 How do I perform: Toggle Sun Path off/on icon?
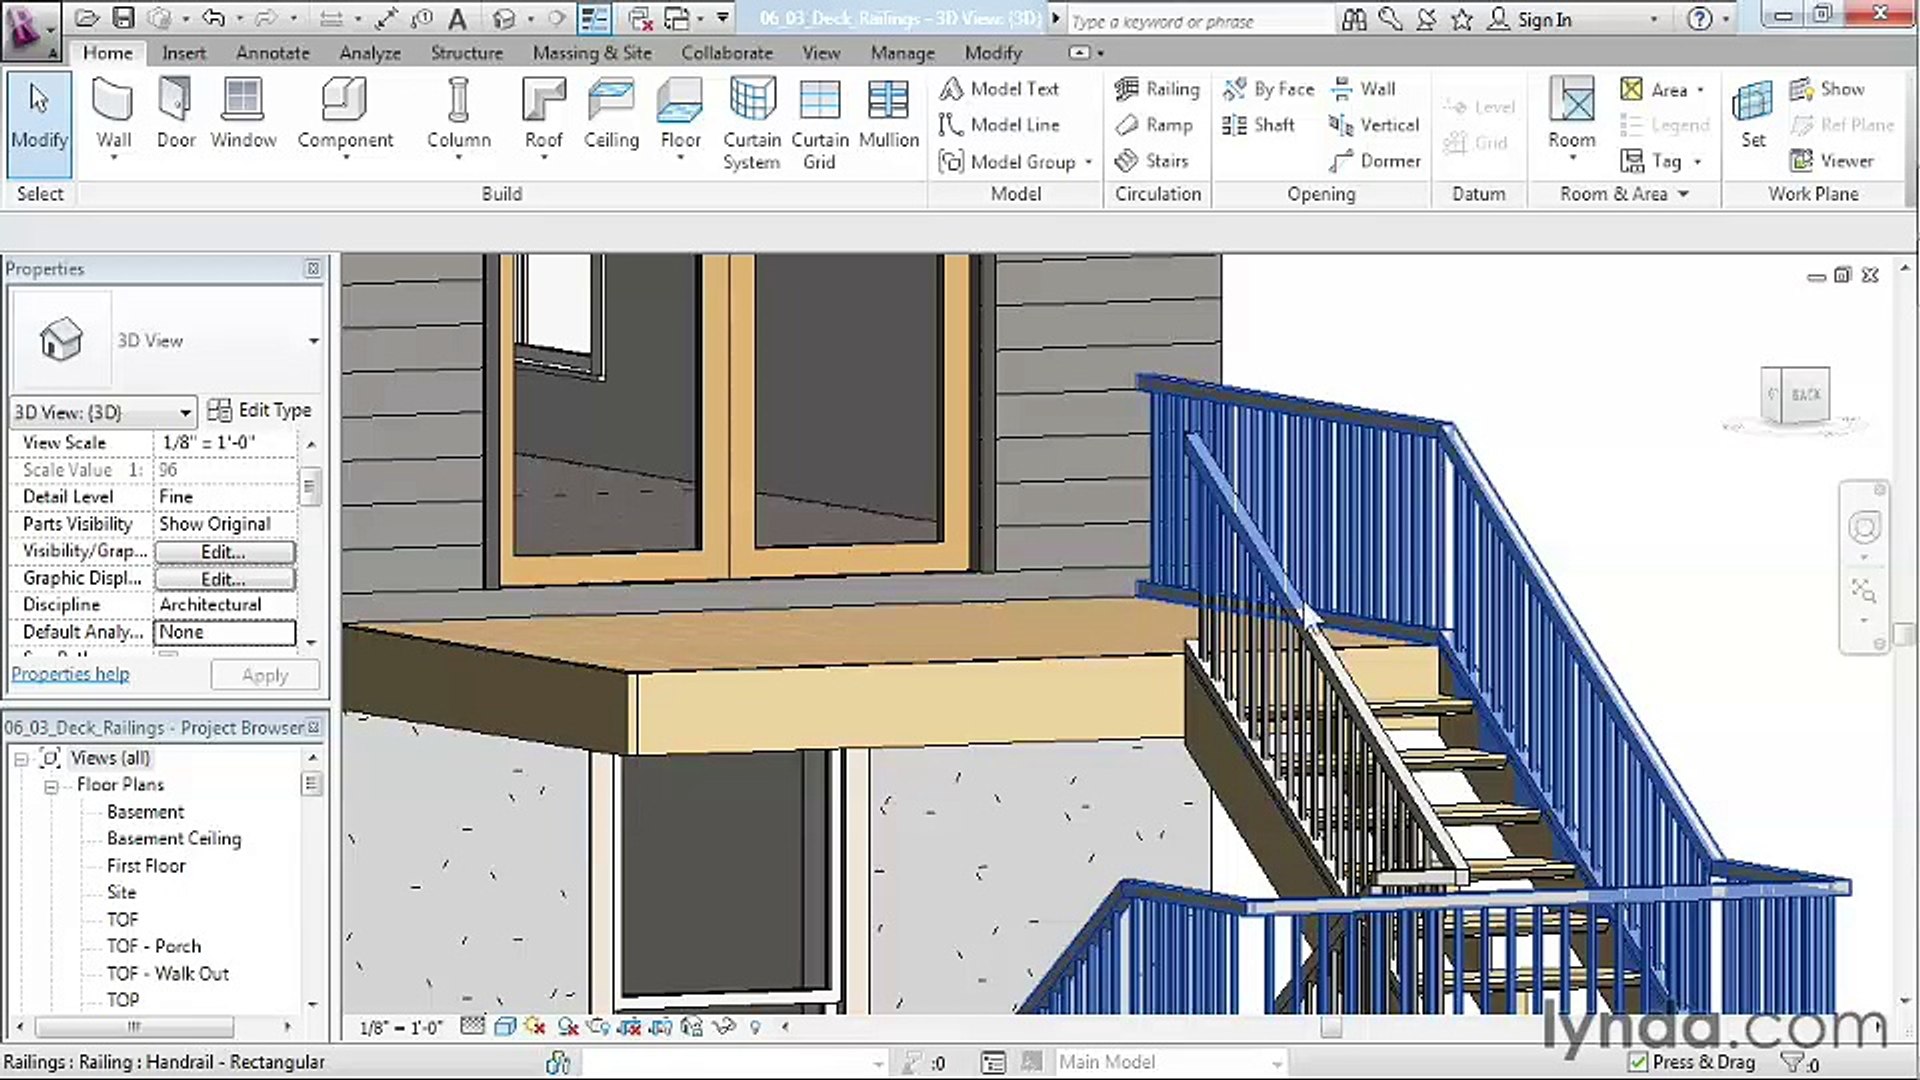pos(536,1027)
